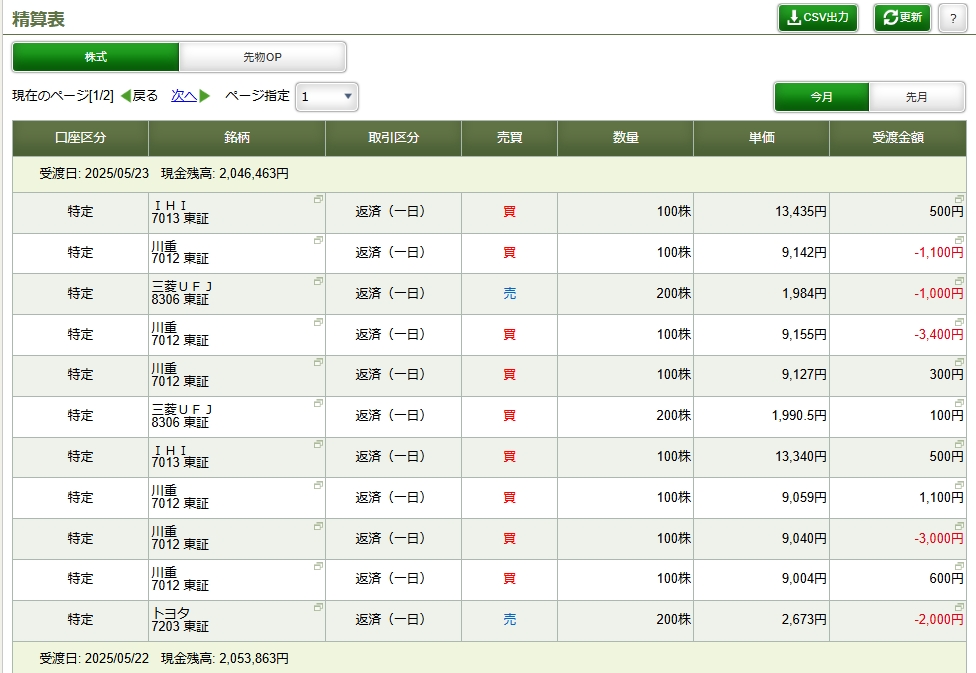The image size is (976, 673).
Task: Click popup icon above the -3,400円 amount
Action: coord(959,322)
